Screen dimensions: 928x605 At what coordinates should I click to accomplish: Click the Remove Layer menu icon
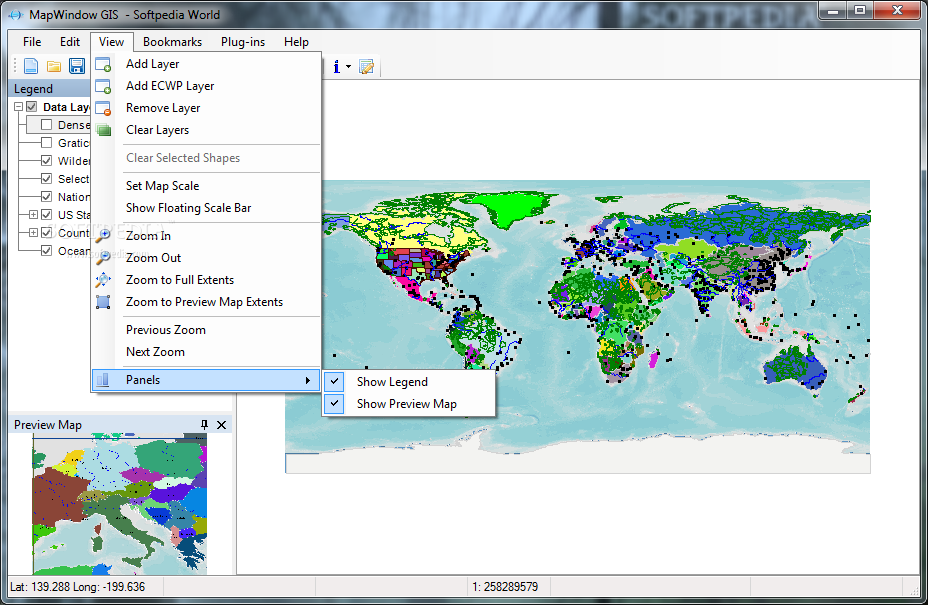click(103, 108)
